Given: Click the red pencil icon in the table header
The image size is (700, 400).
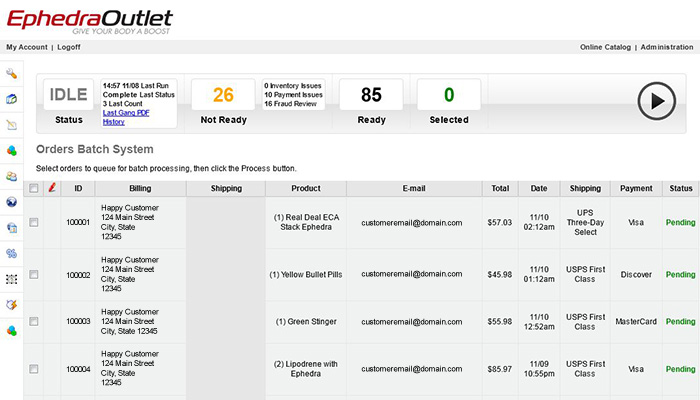Looking at the screenshot, I should click(x=52, y=188).
